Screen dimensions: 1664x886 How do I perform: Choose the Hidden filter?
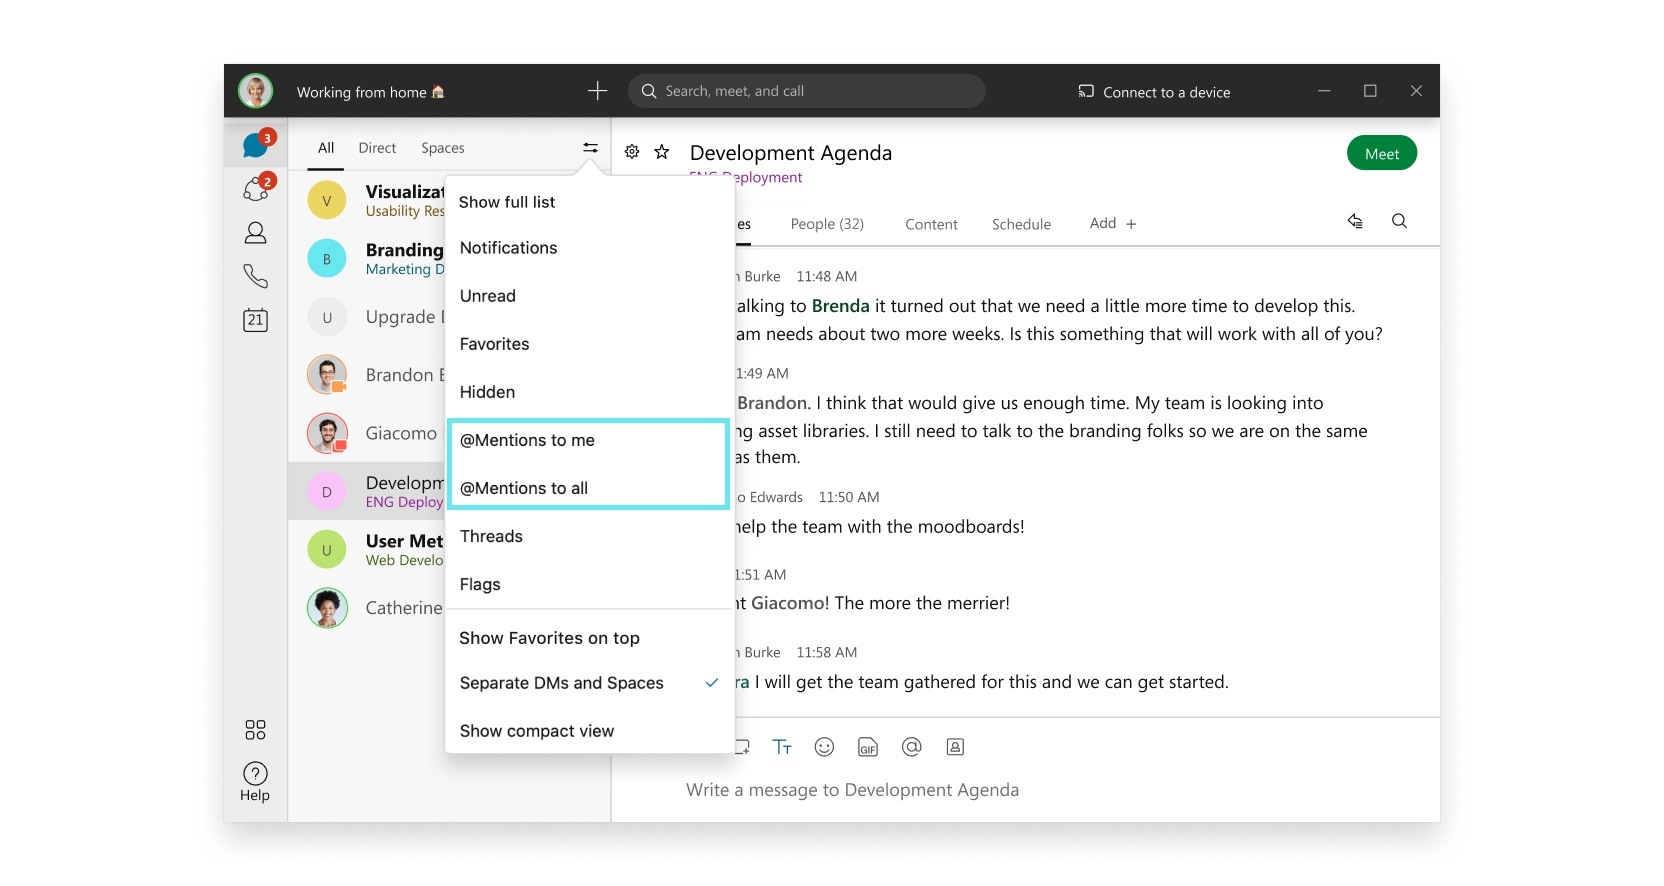[590, 392]
